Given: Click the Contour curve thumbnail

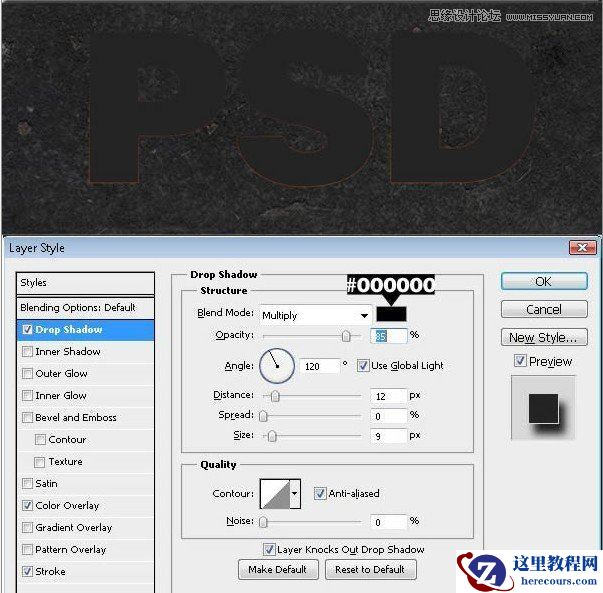Looking at the screenshot, I should tap(275, 494).
